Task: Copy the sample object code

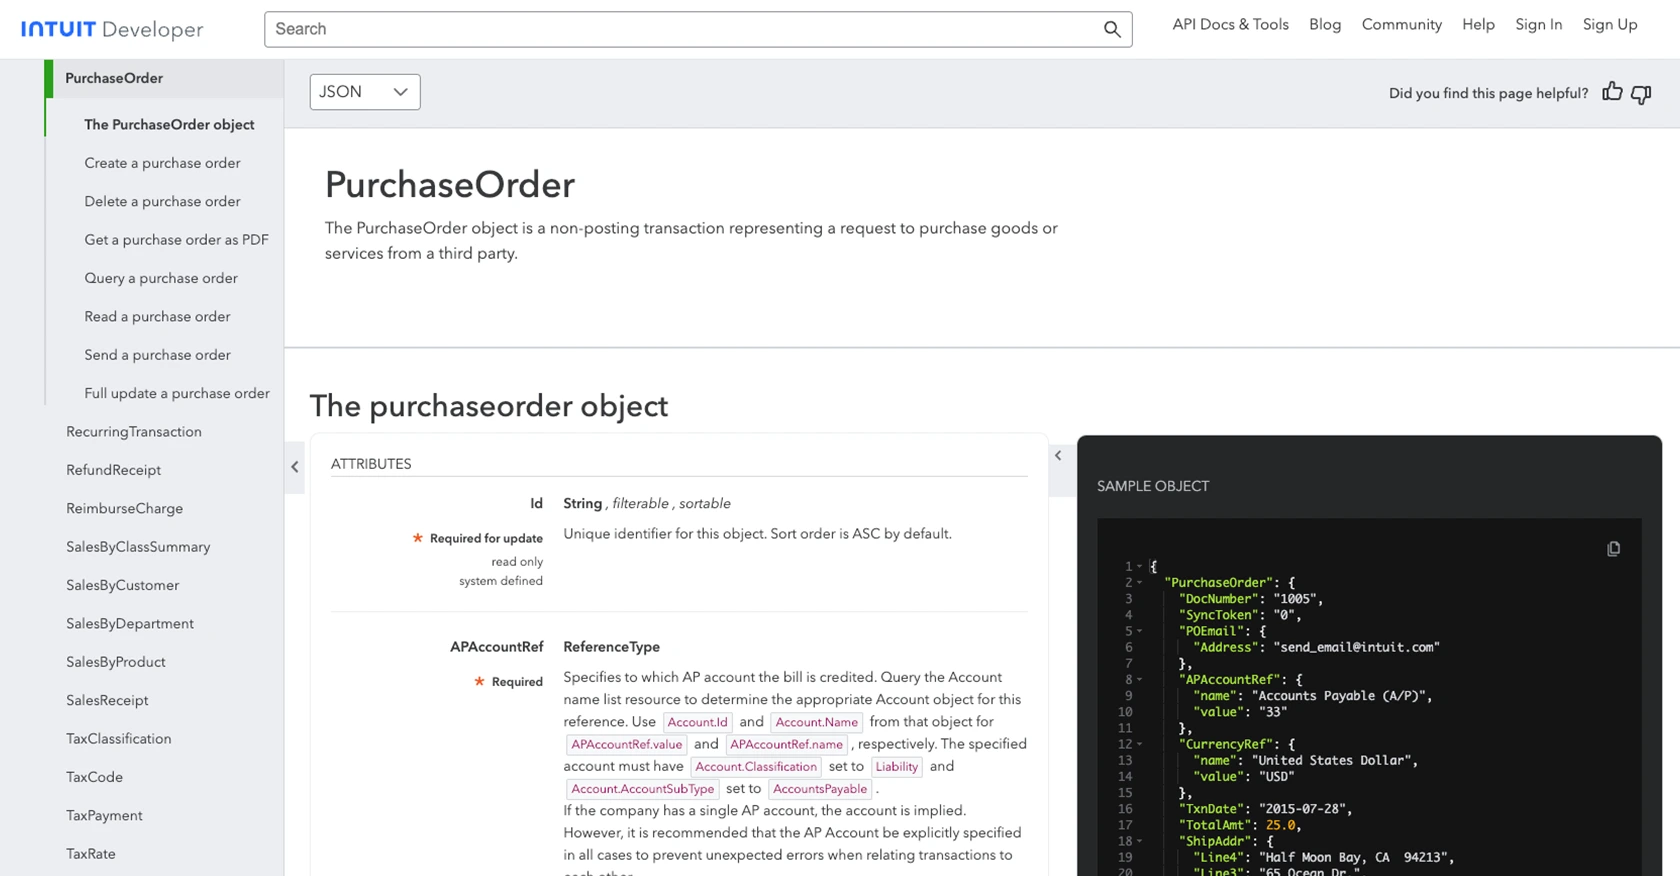Action: (x=1613, y=549)
